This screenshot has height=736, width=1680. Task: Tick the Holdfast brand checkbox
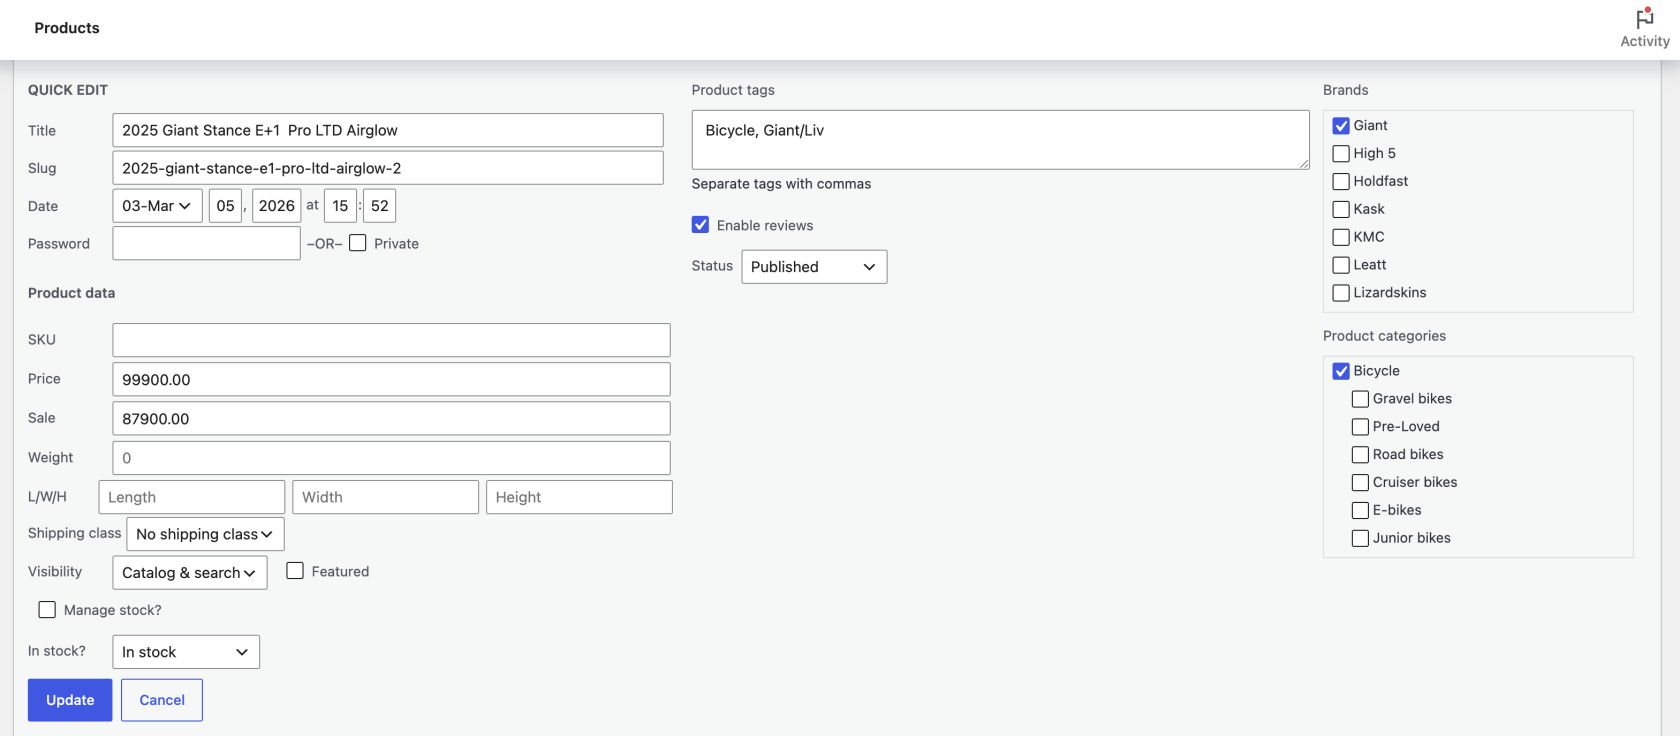tap(1341, 182)
